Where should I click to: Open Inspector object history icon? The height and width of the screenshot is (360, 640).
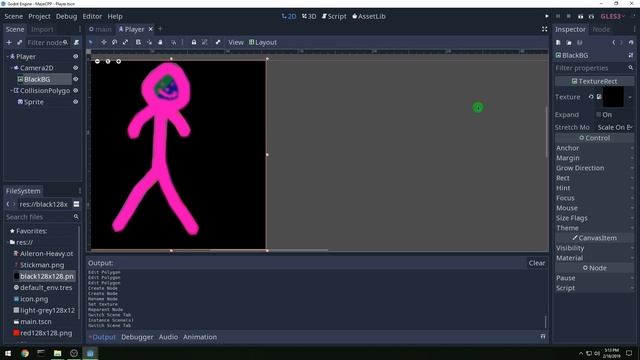point(631,42)
